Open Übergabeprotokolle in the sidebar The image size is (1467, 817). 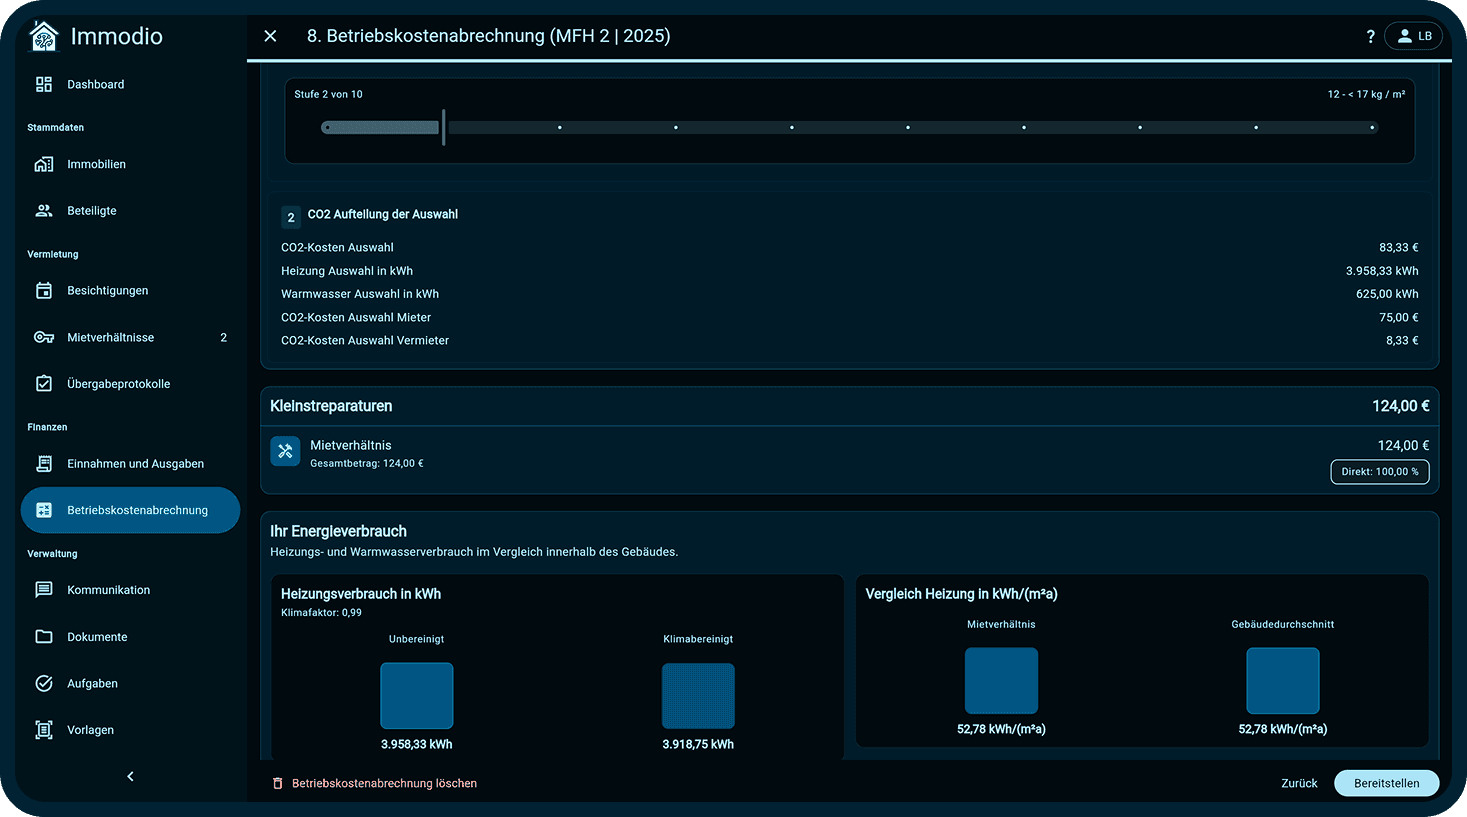[130, 384]
